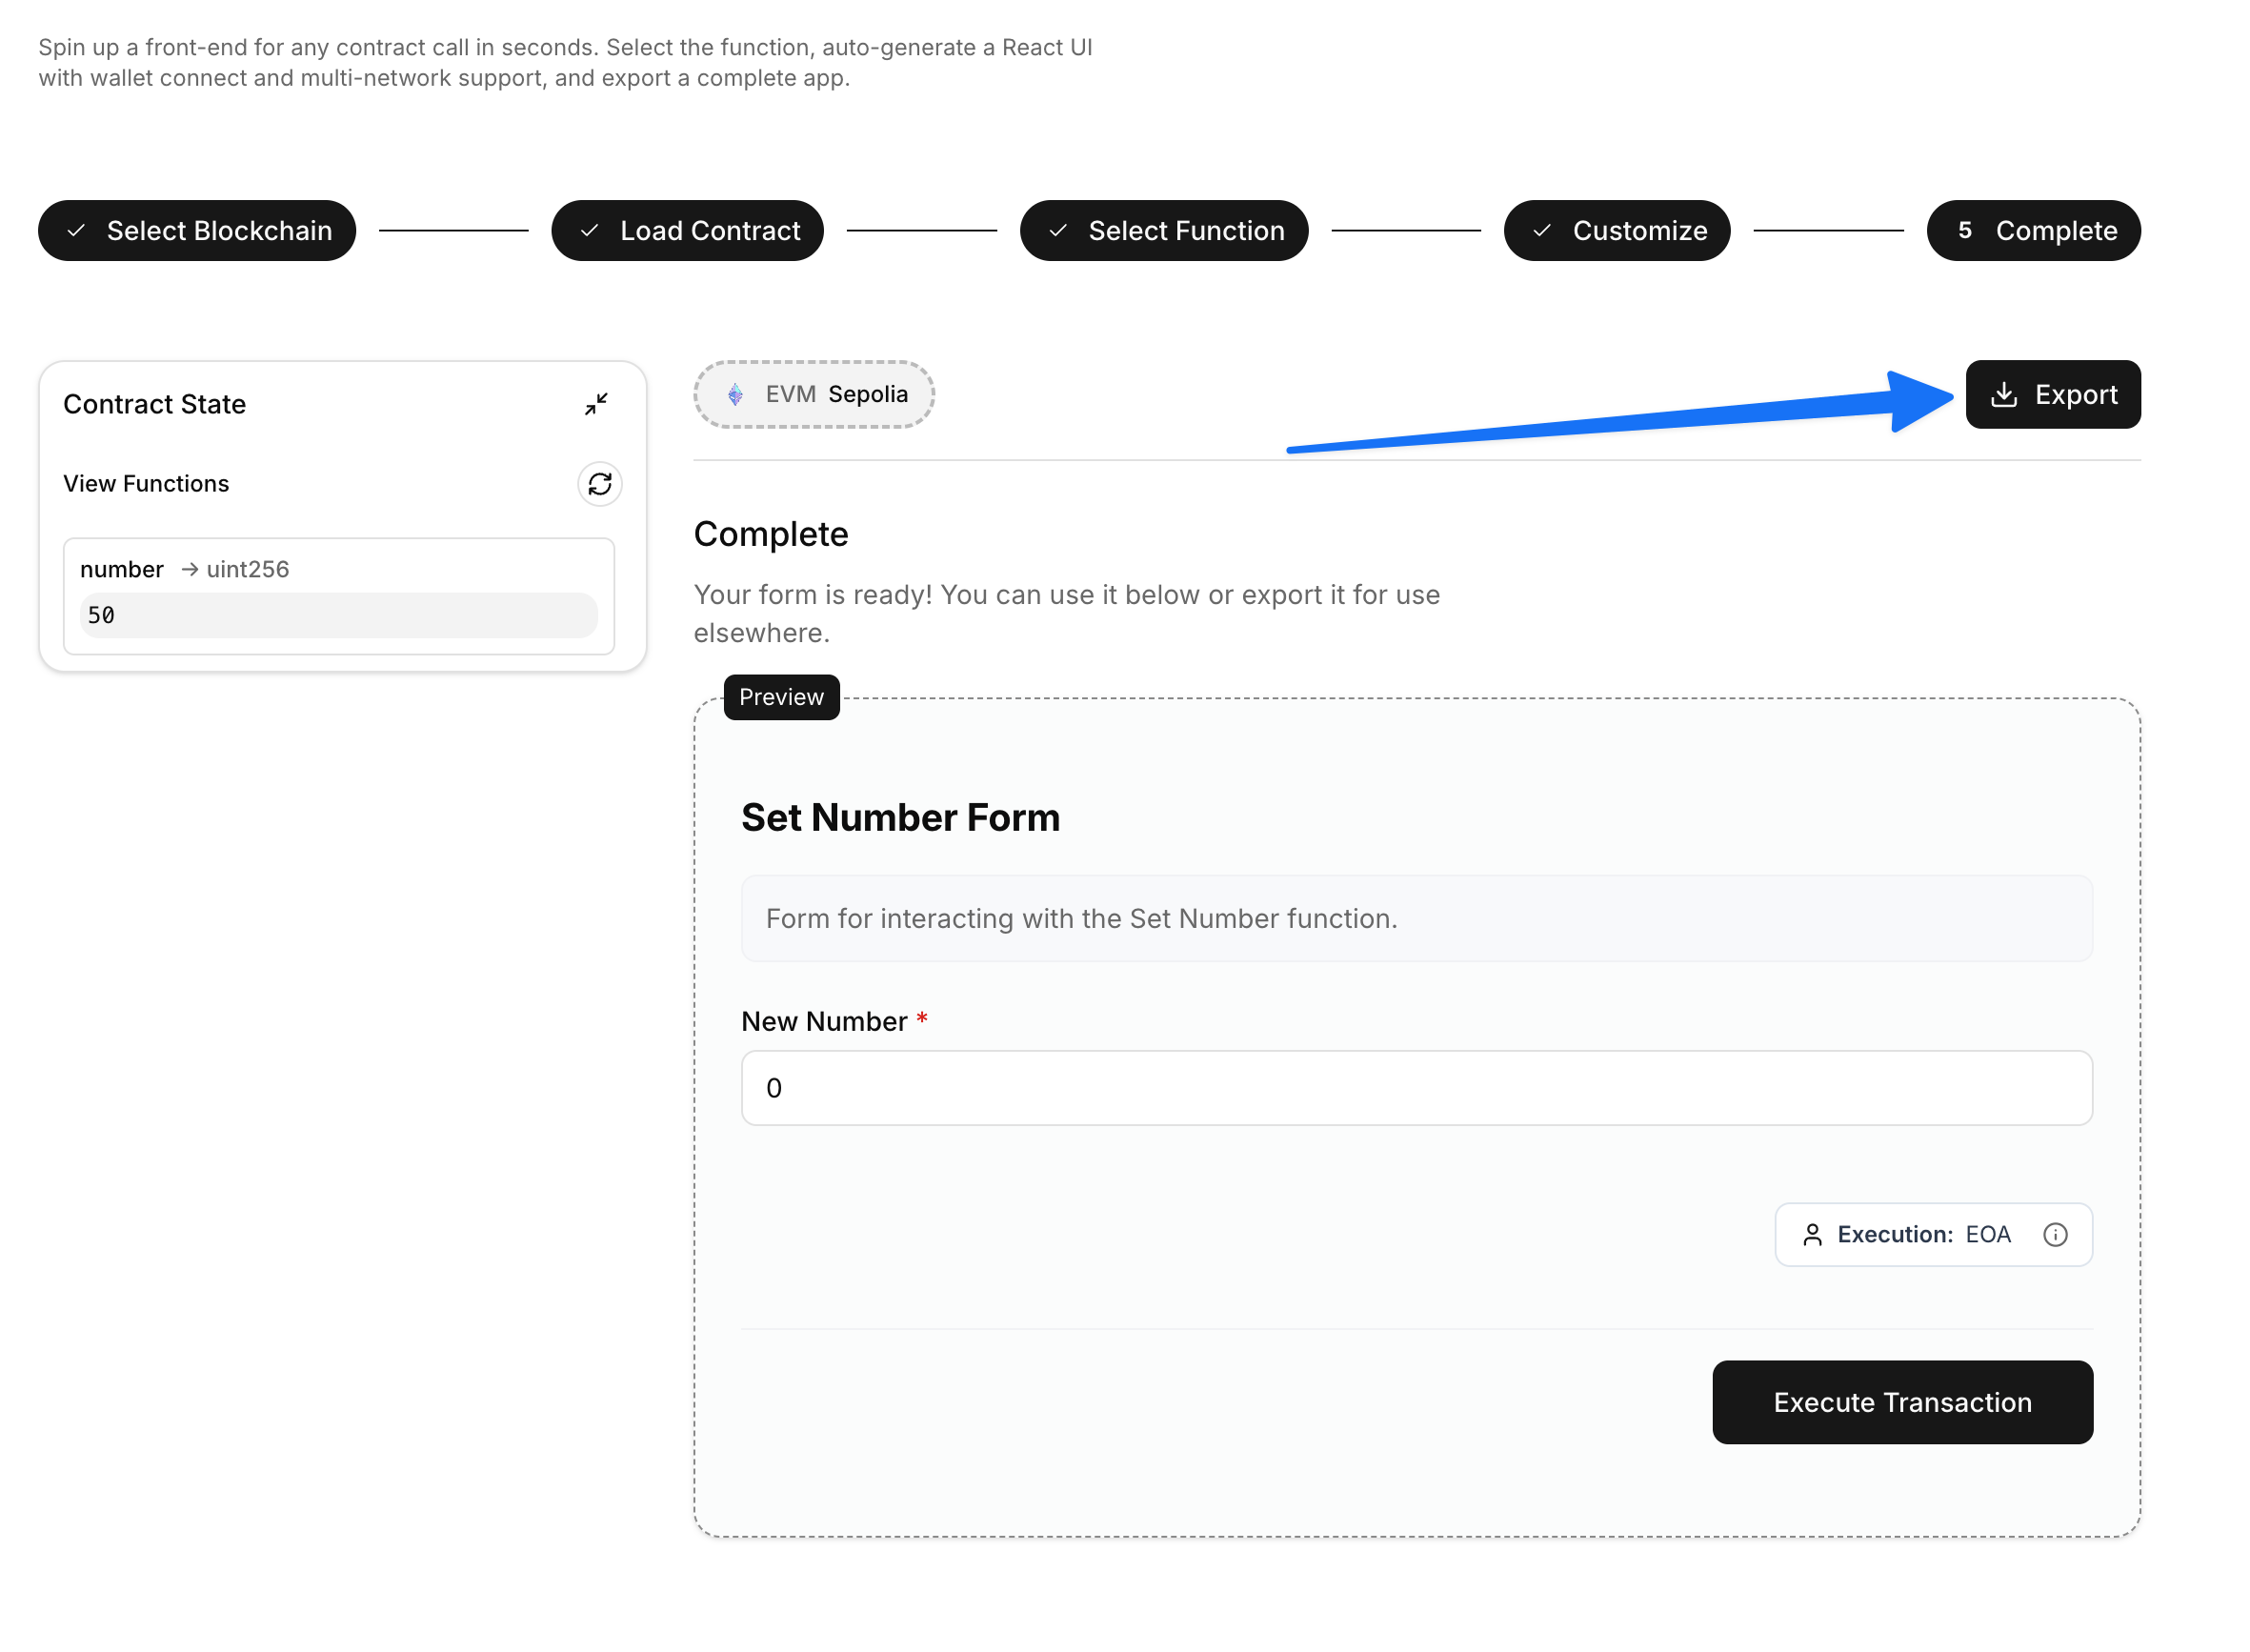2250x1652 pixels.
Task: Click the info icon beside Execution EOA
Action: [x=2056, y=1234]
